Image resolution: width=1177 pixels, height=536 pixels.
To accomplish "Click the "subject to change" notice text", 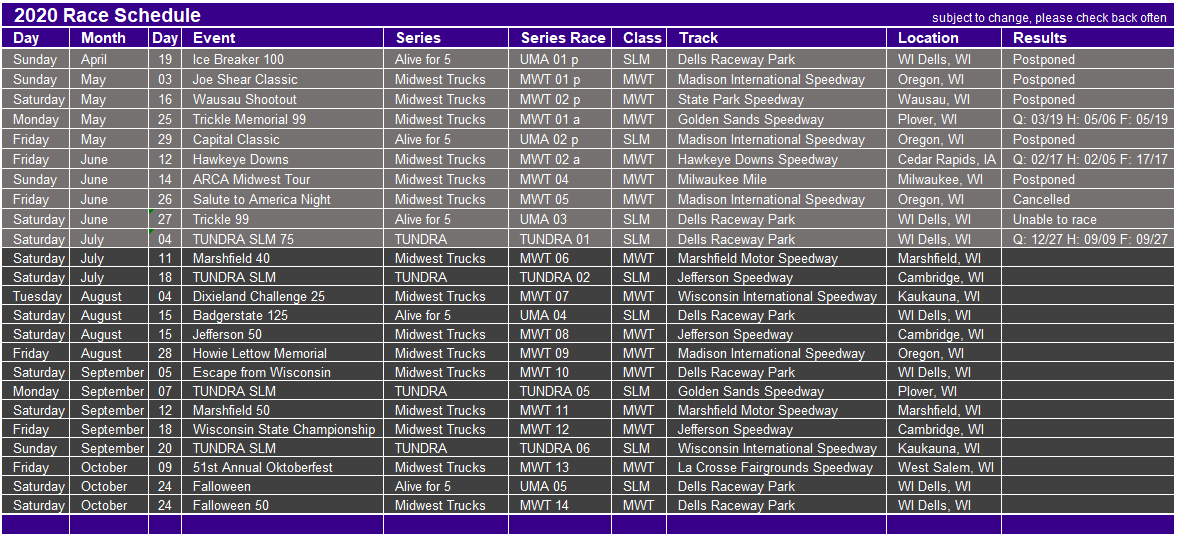I will click(1049, 18).
